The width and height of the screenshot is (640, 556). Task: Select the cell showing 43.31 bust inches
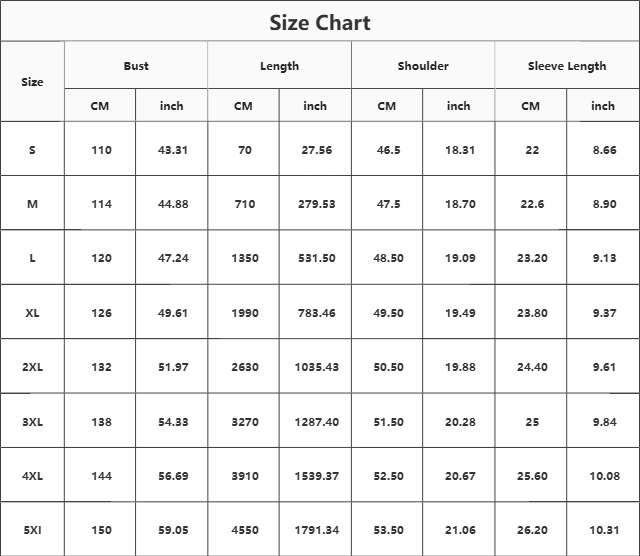(x=173, y=150)
